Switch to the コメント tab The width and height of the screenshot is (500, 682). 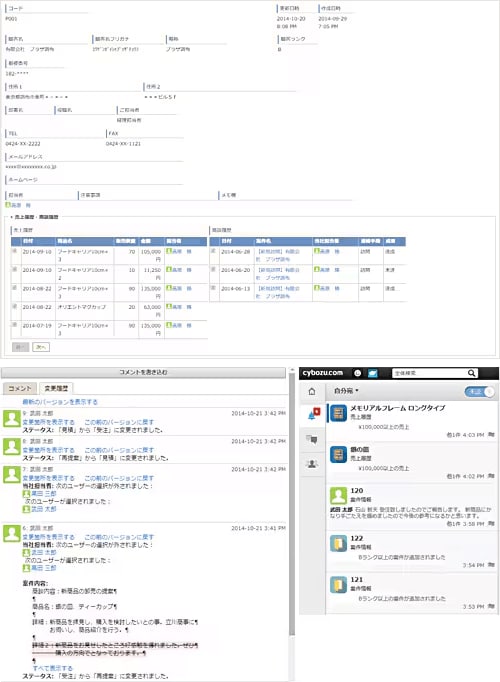point(20,388)
